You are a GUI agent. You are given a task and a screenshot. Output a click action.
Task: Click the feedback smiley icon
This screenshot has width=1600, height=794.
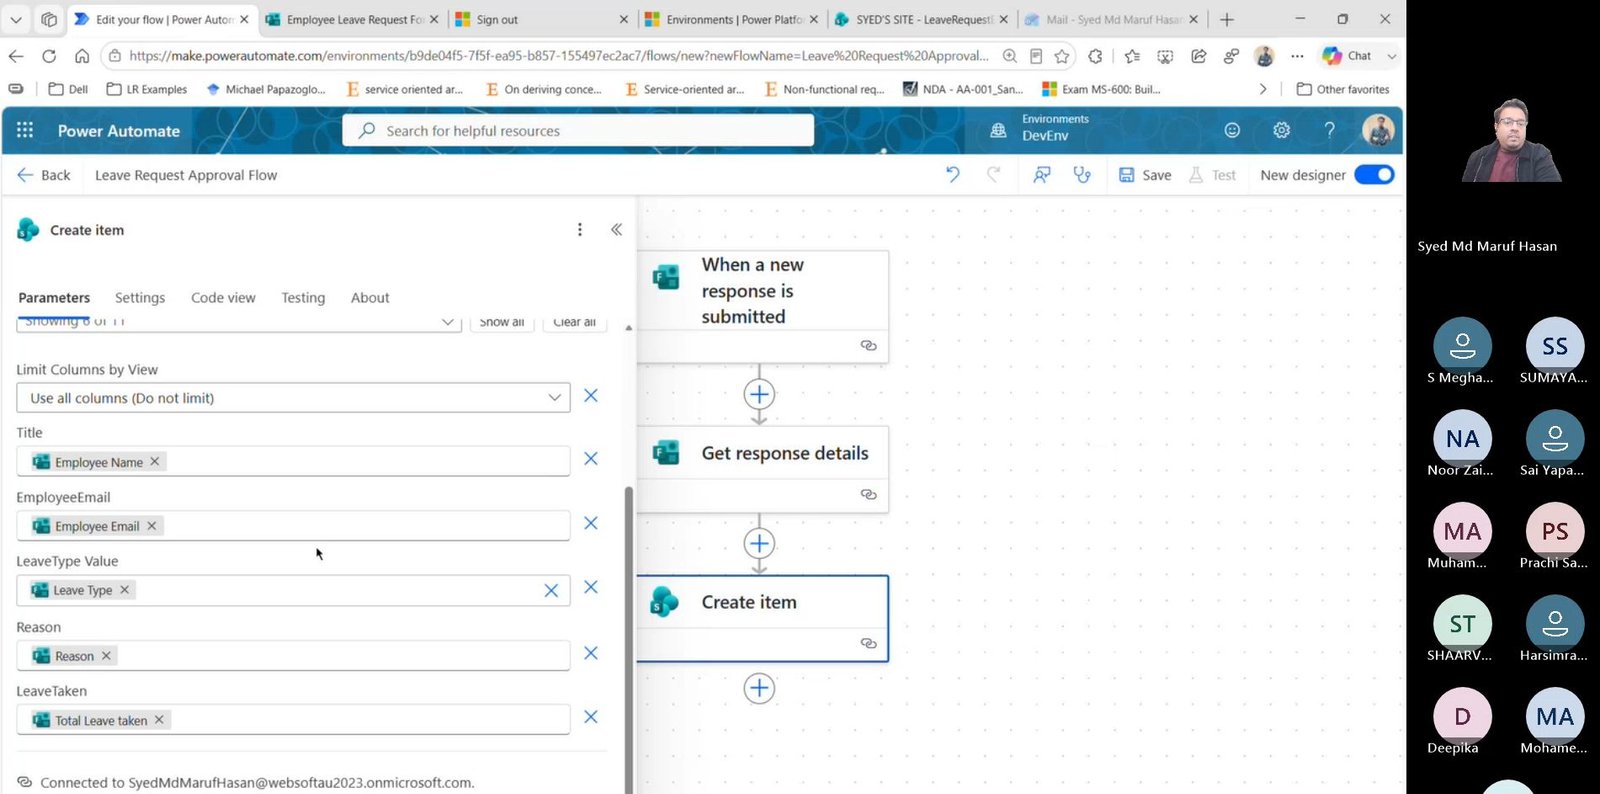[1232, 130]
